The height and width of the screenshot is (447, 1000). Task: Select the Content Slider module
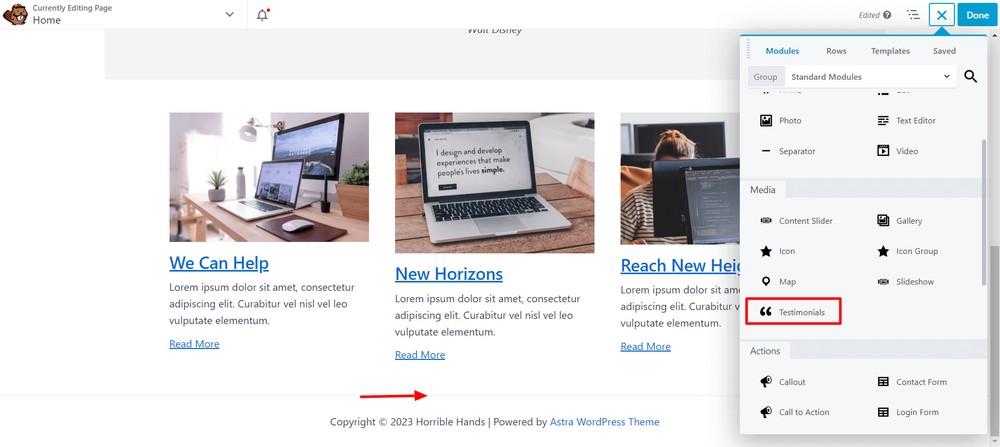coord(797,221)
